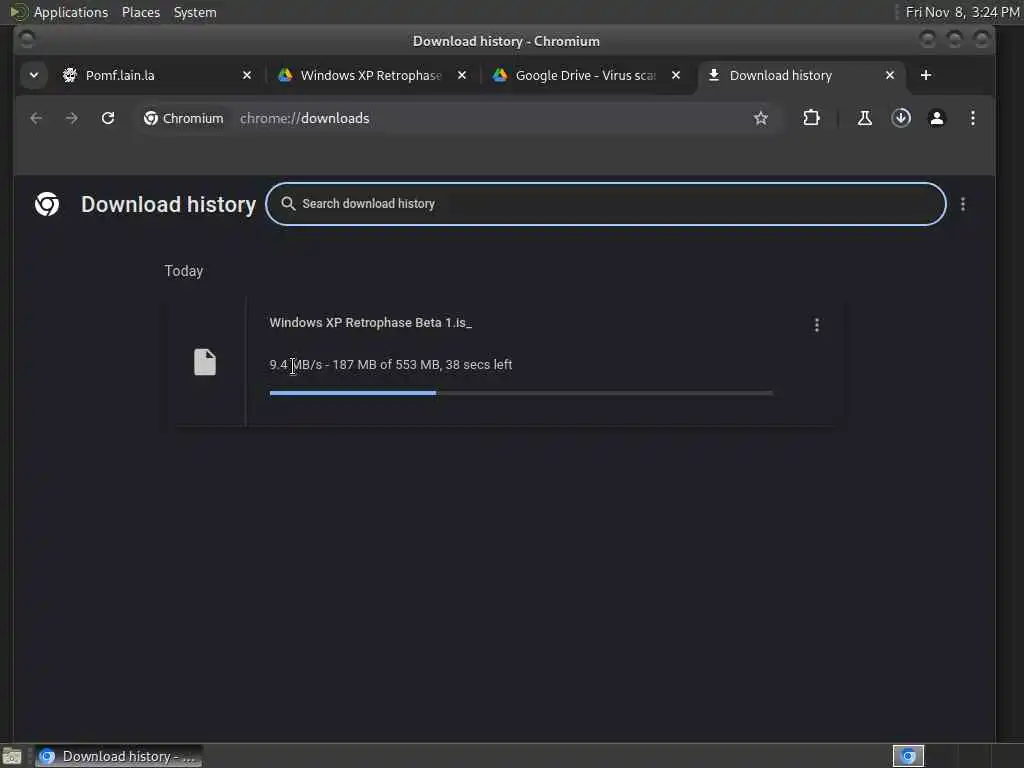Open Windows XP Retrophase Beta 1.is_ file
This screenshot has width=1024, height=768.
(370, 323)
